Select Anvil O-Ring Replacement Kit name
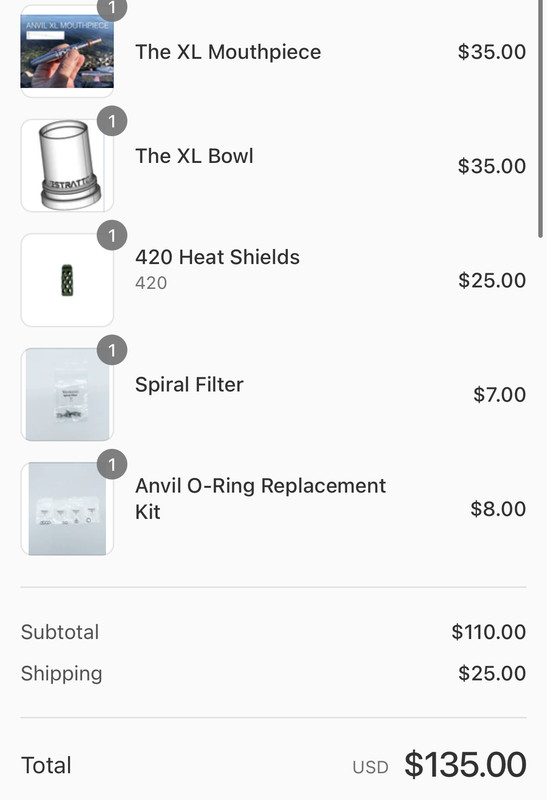The width and height of the screenshot is (547, 800). point(260,498)
